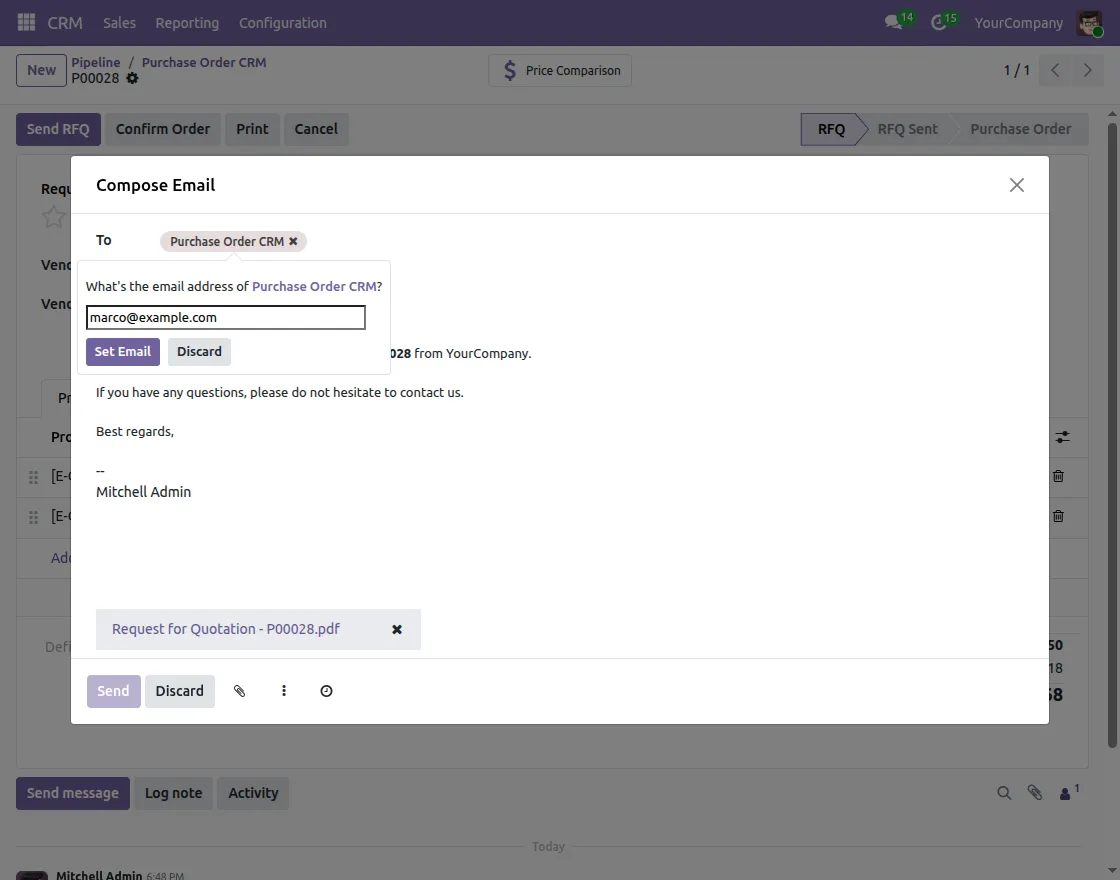Click the followers person icon showing 1
The image size is (1120, 880).
[x=1065, y=793]
